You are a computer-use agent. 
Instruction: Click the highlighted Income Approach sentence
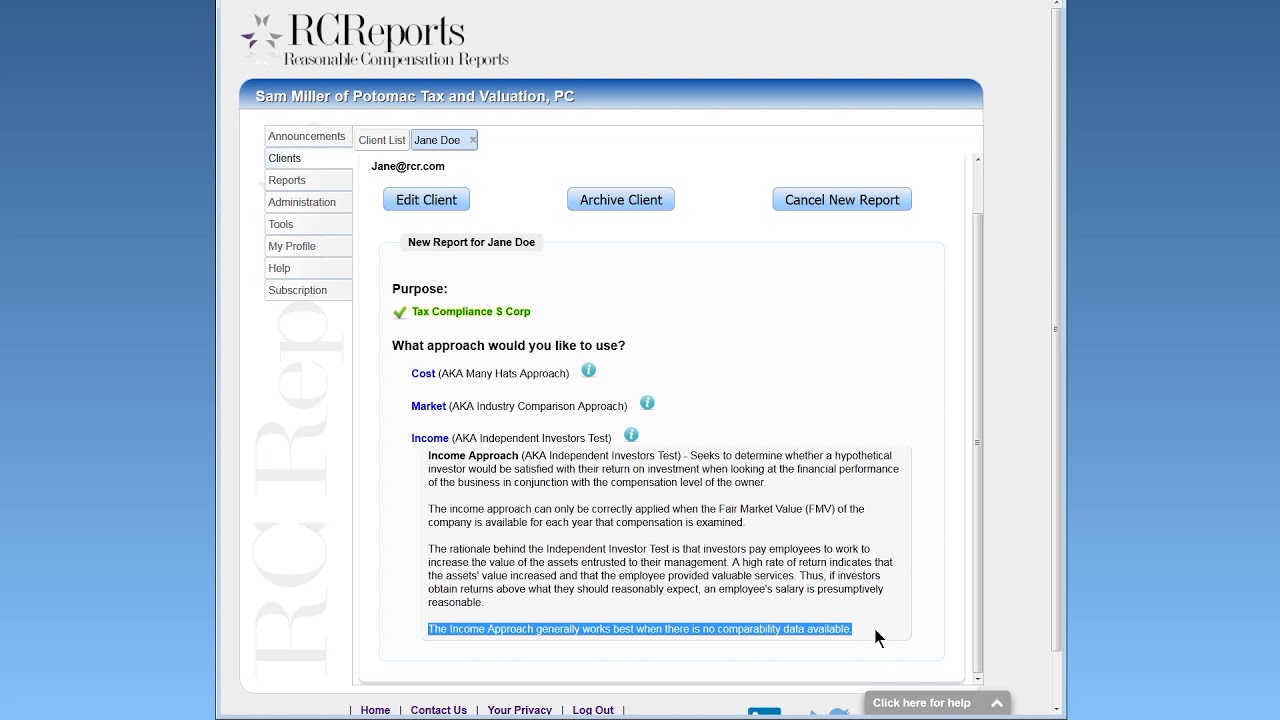[640, 629]
